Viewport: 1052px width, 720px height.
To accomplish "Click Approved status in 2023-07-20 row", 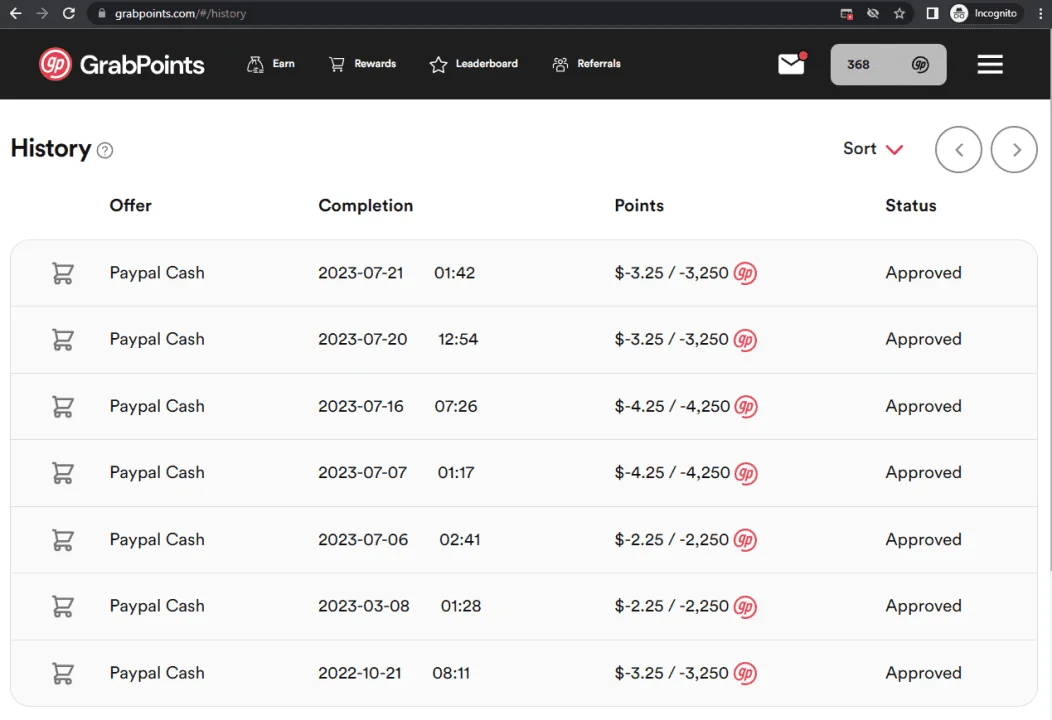I will coord(923,340).
